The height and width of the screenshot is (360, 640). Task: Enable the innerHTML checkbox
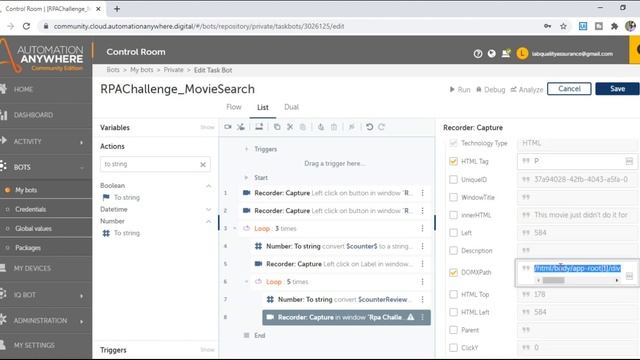click(453, 215)
